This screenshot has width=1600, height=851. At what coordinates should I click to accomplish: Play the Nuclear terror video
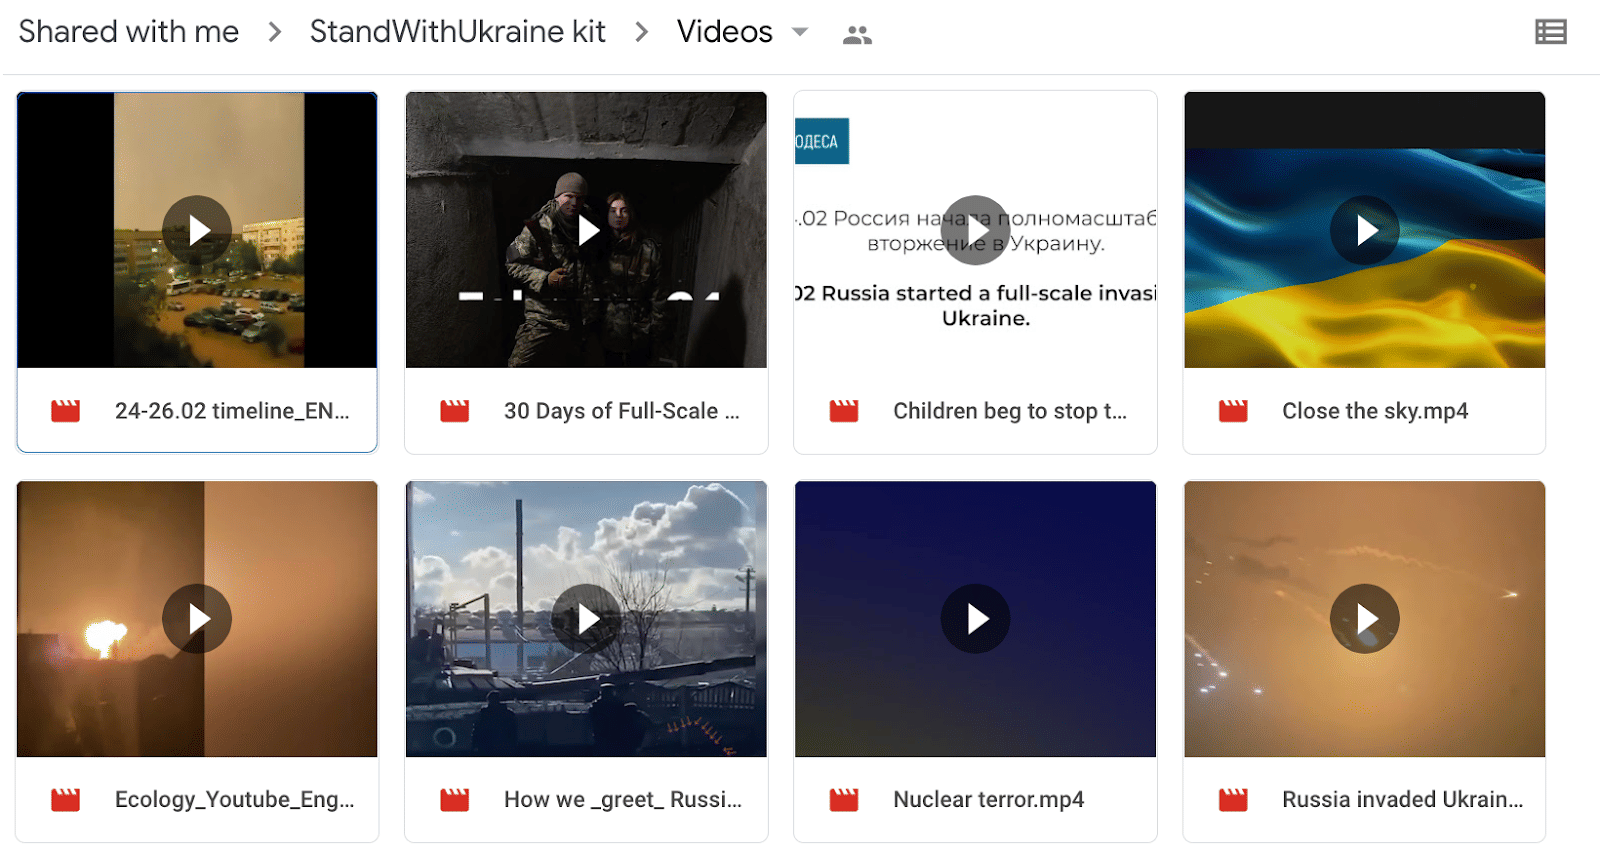[x=975, y=619]
